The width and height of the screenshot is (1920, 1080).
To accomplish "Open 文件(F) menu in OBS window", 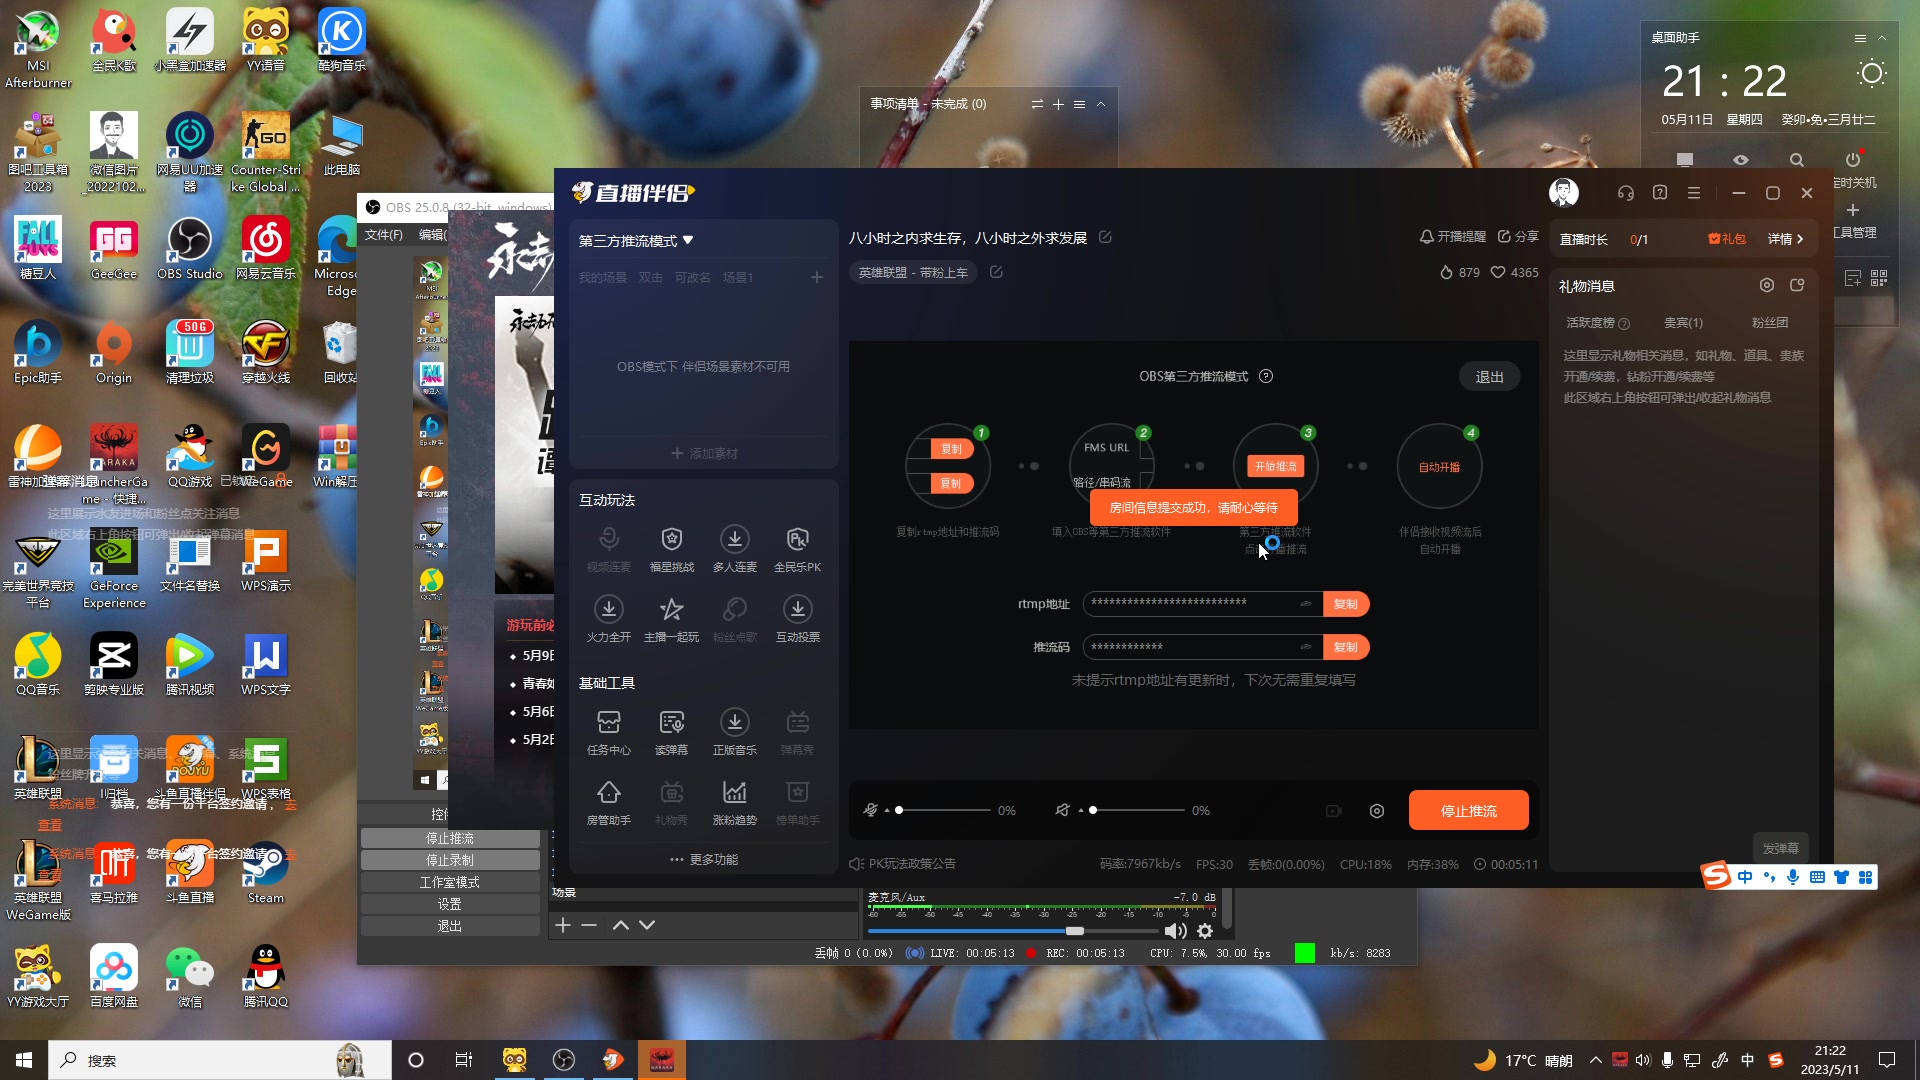I will pyautogui.click(x=383, y=235).
